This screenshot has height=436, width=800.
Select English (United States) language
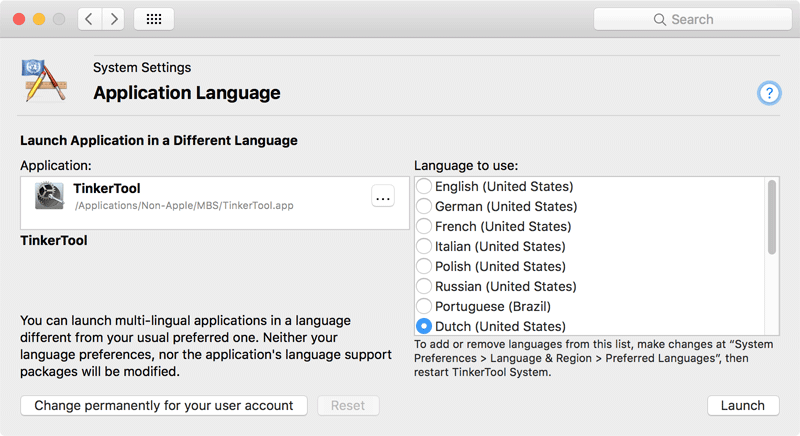[424, 186]
